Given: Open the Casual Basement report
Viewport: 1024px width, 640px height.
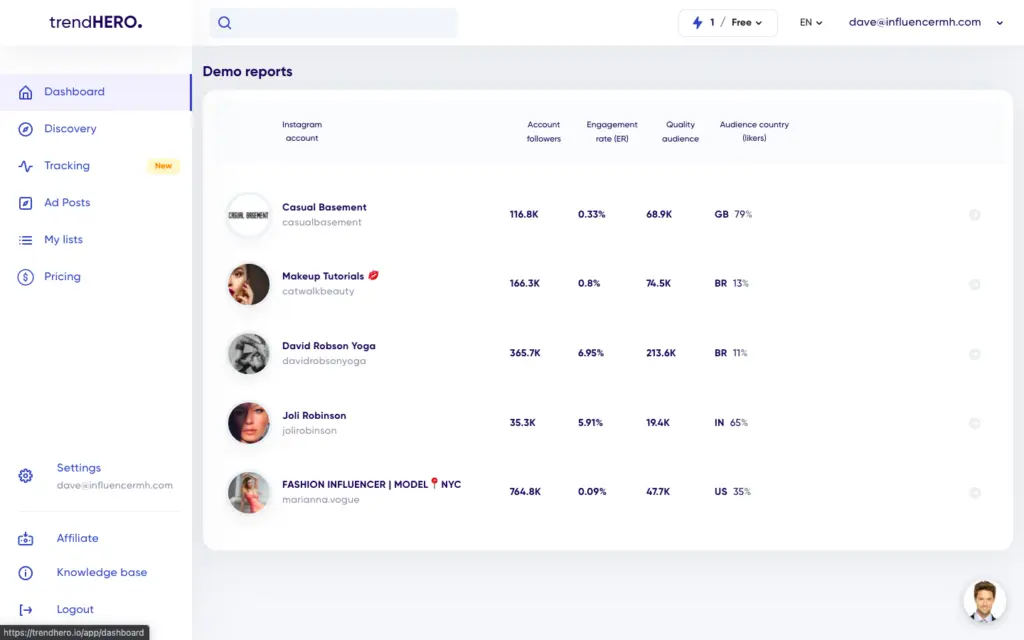Looking at the screenshot, I should tap(324, 208).
